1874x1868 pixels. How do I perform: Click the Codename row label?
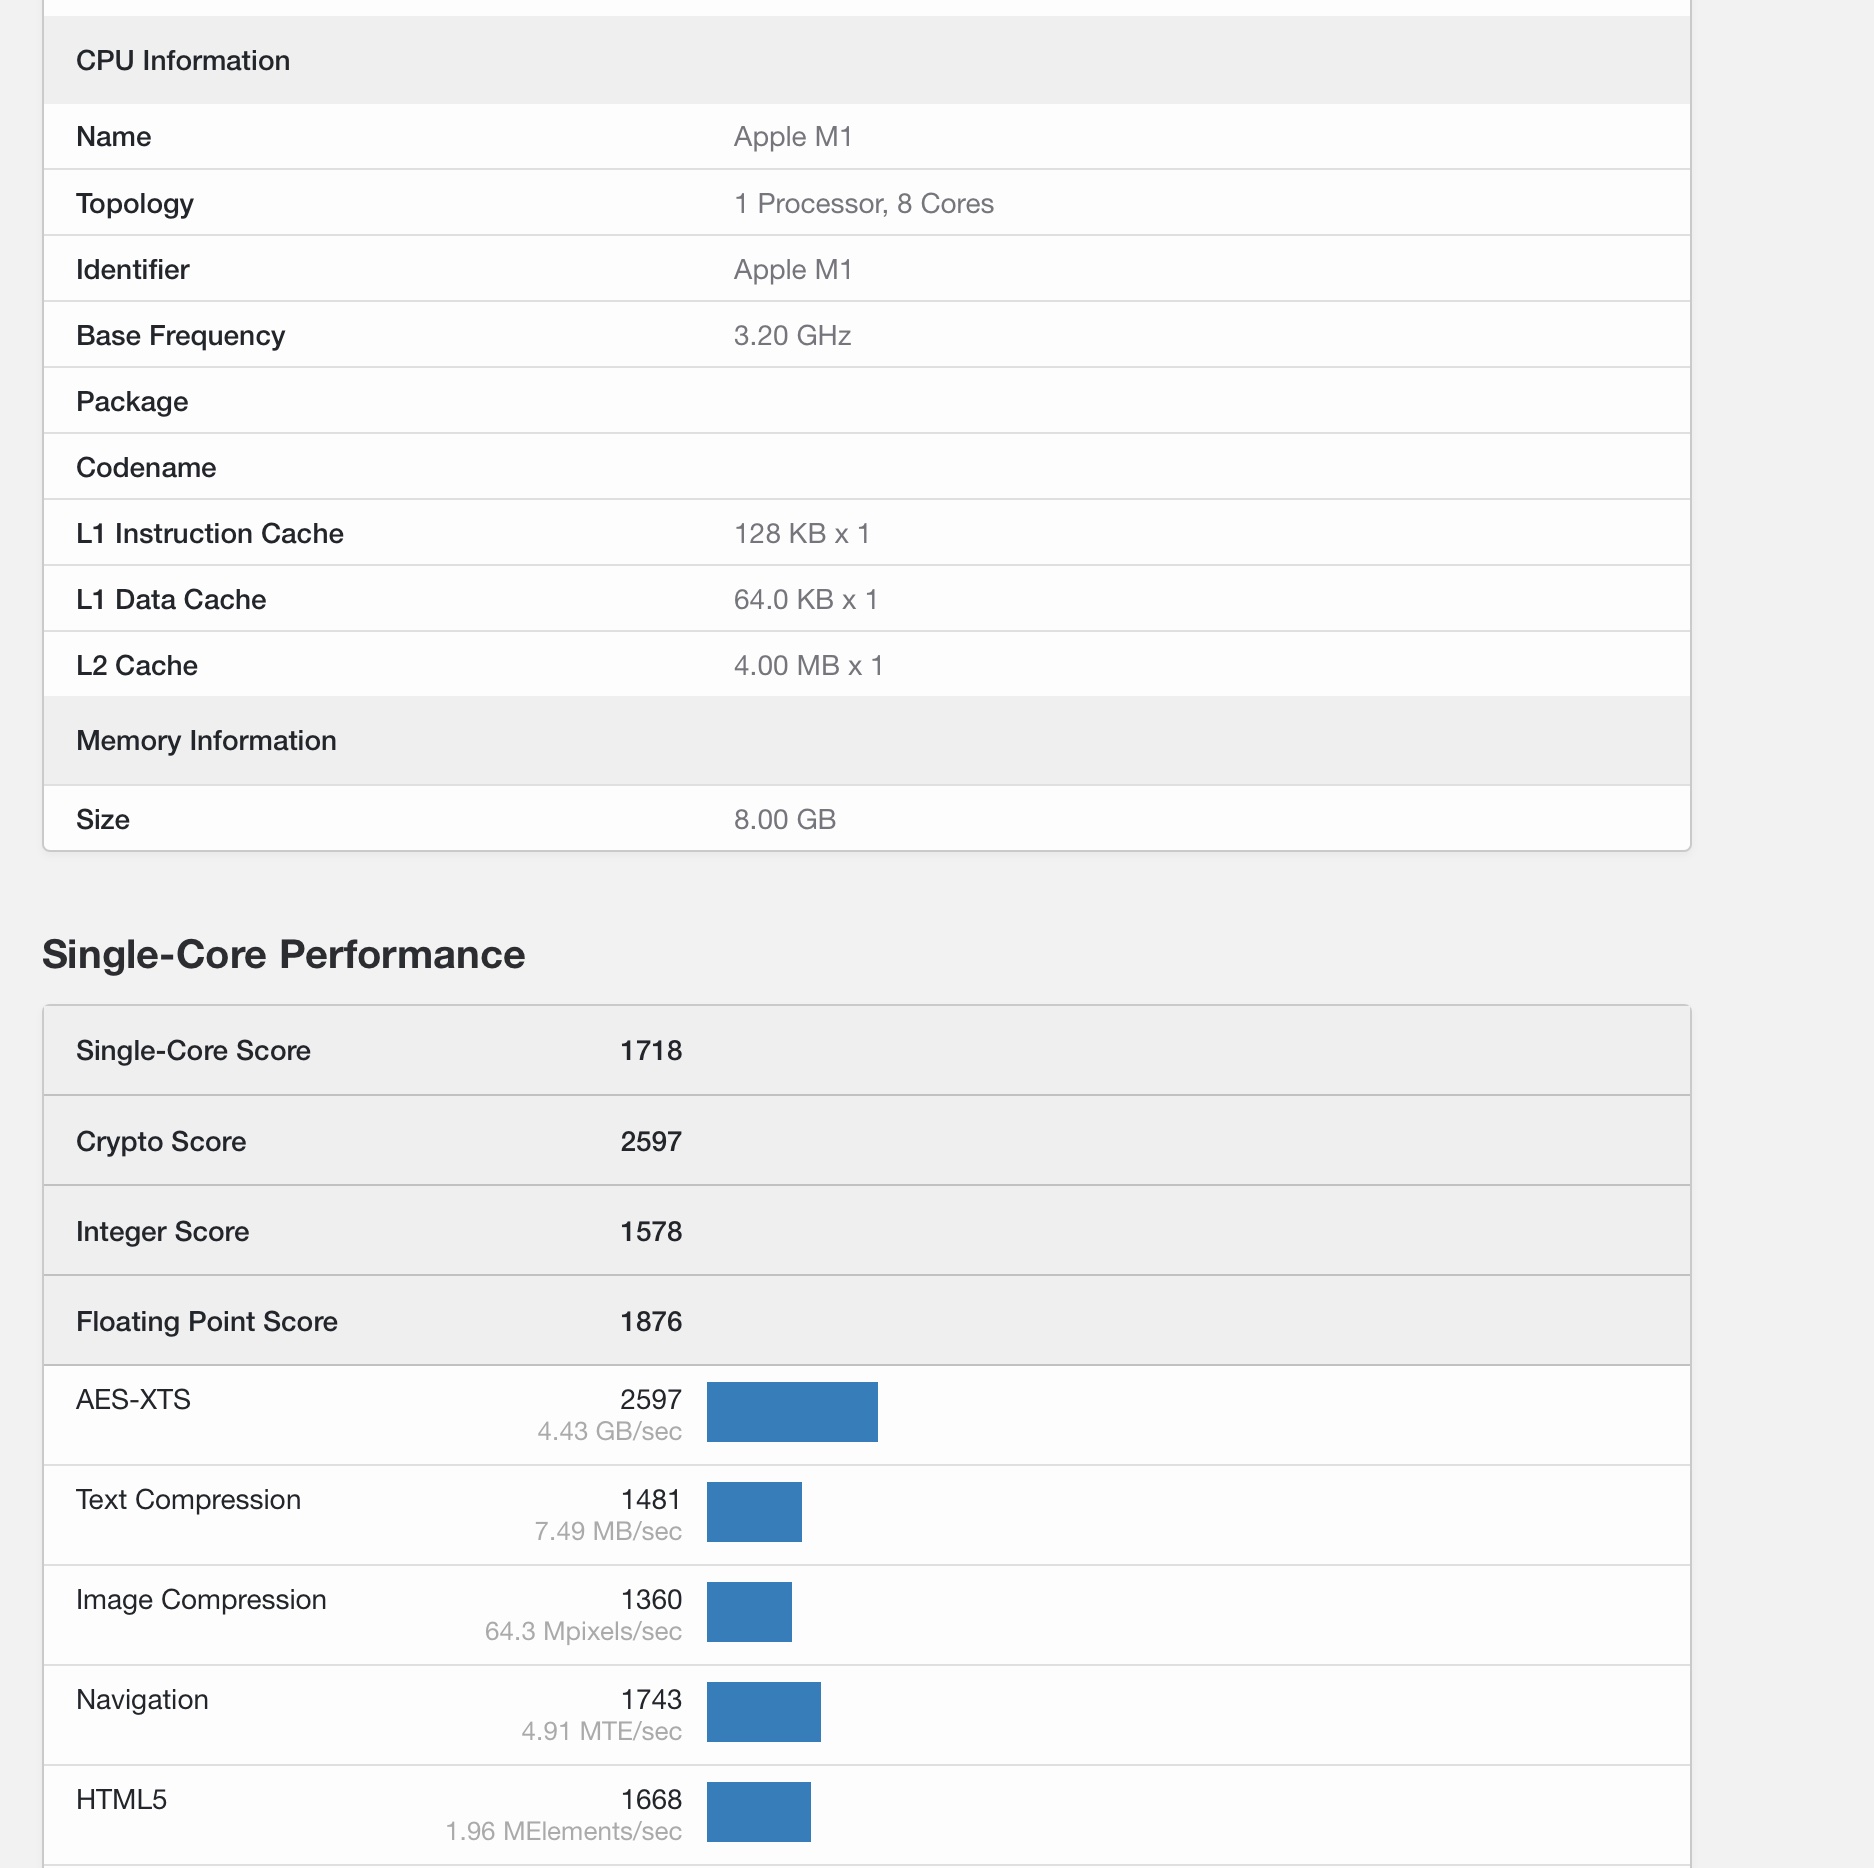point(146,467)
